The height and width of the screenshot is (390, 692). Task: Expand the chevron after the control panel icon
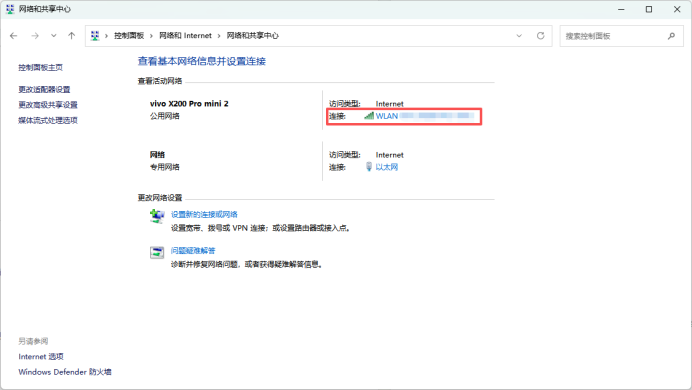[x=106, y=36]
